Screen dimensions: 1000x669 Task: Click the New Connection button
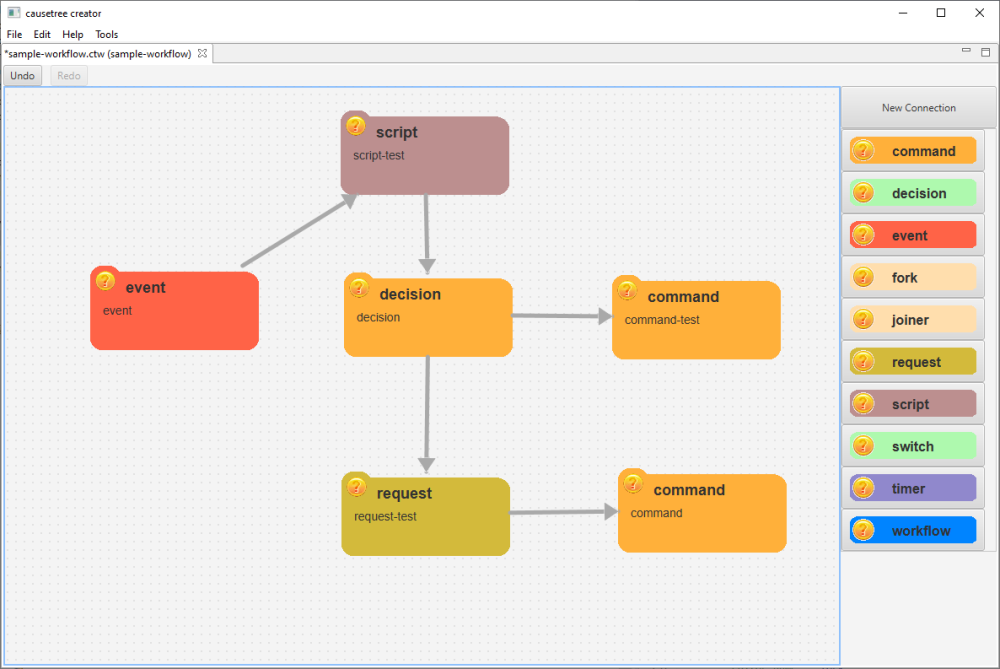pyautogui.click(x=918, y=108)
